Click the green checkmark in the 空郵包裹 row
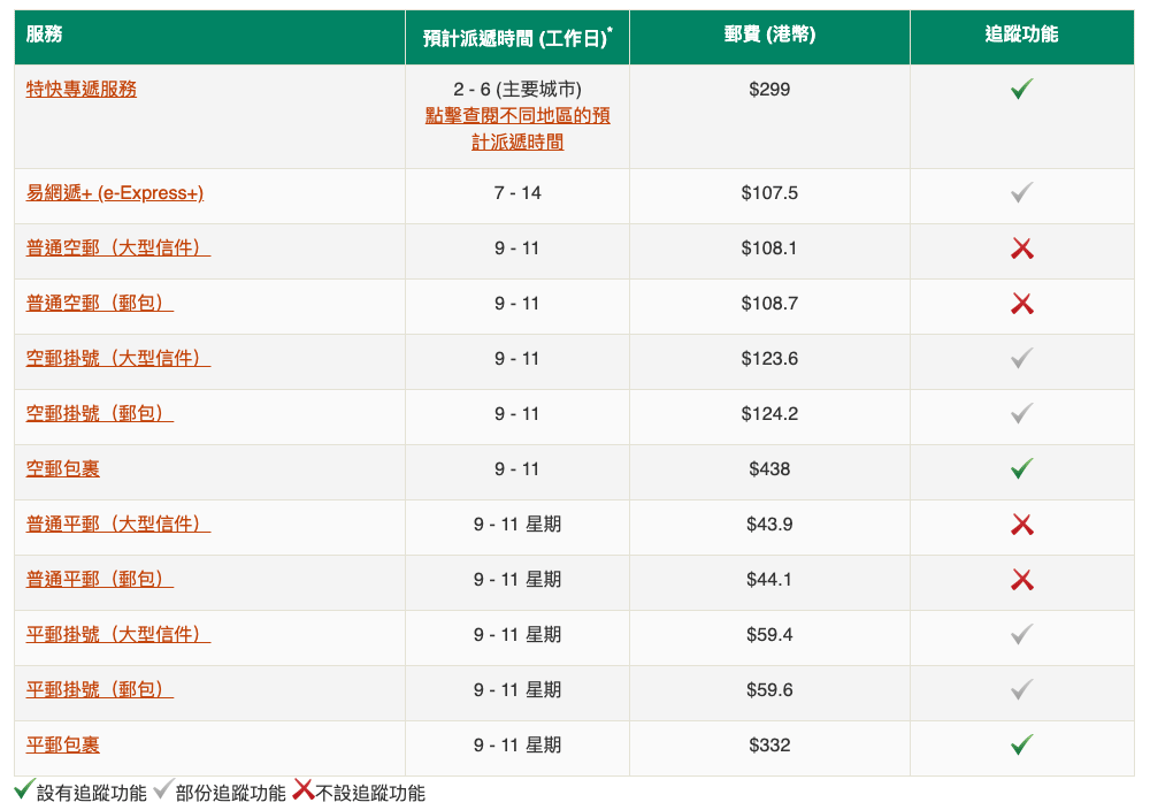Viewport: 1150px width, 810px height. (1021, 469)
